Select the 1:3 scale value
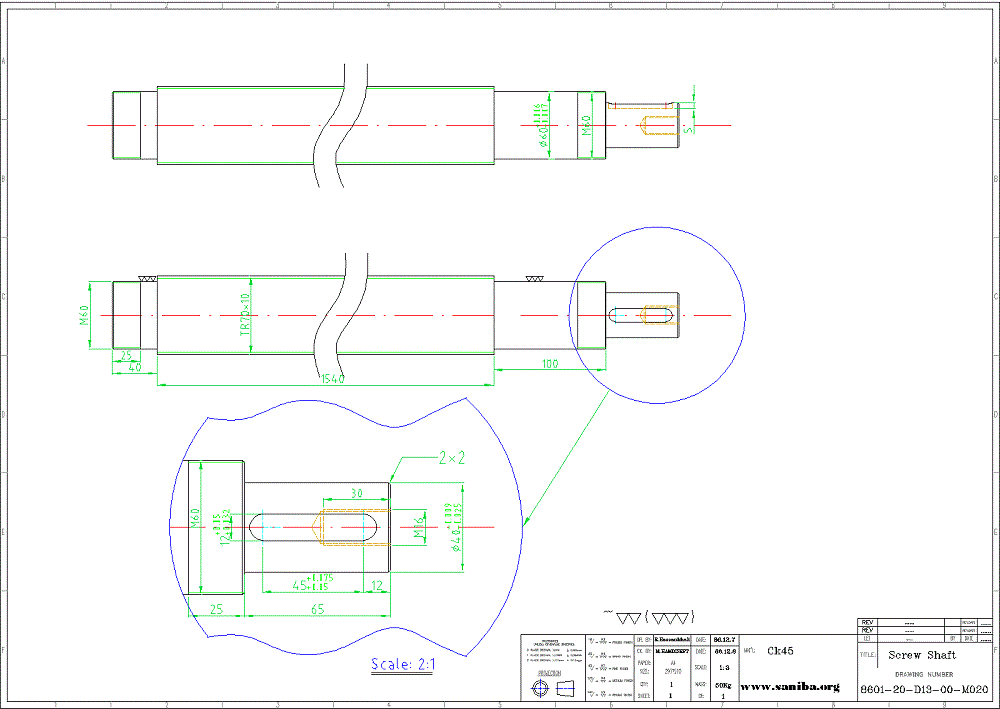The height and width of the screenshot is (709, 1000). pyautogui.click(x=724, y=668)
